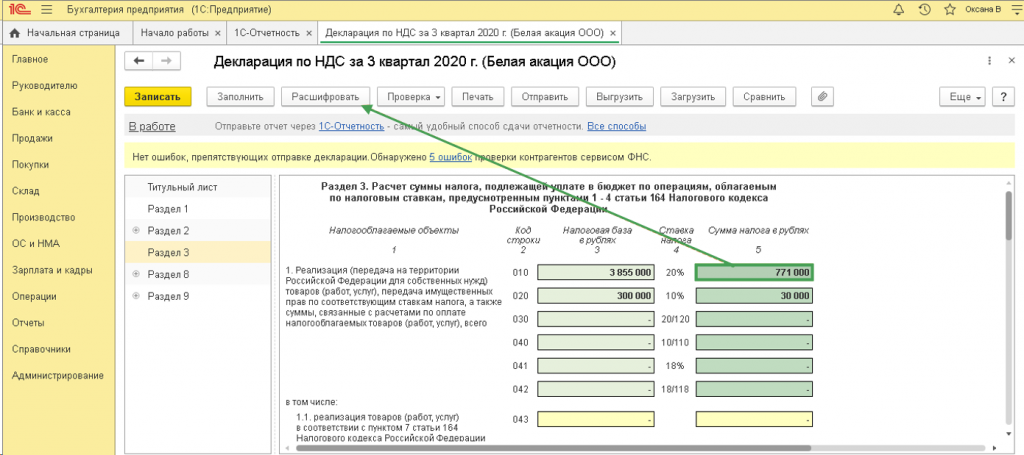Switch to the Начало работы tab
The width and height of the screenshot is (1024, 455).
click(x=174, y=33)
